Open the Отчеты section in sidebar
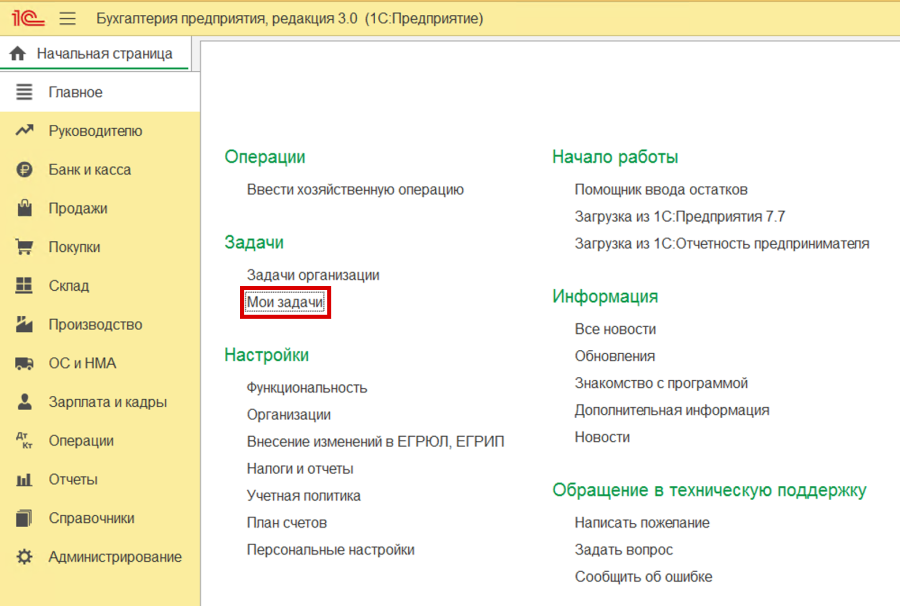This screenshot has width=900, height=606. (x=73, y=480)
